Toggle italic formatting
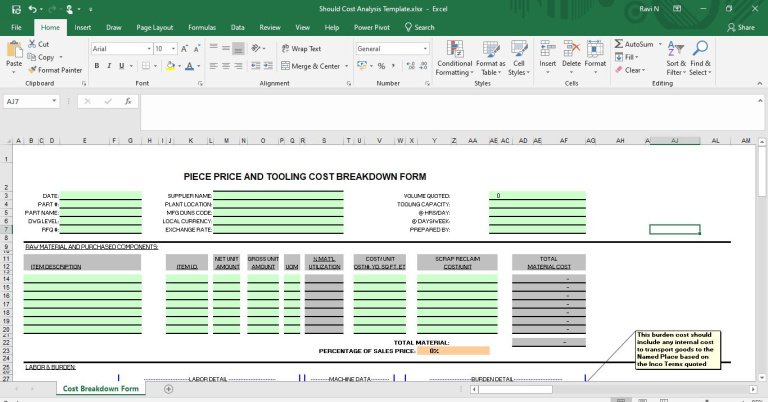768x402 pixels. coord(109,66)
